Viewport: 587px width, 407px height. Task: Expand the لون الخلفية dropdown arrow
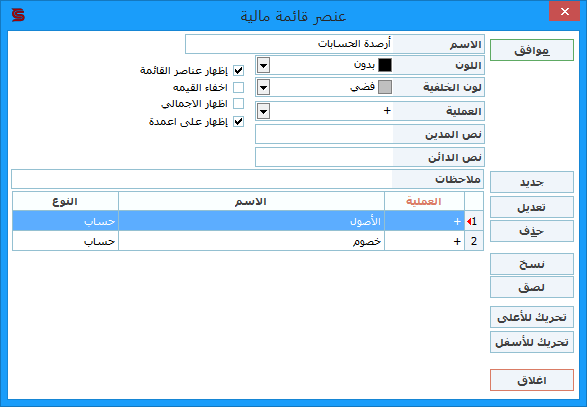click(x=264, y=87)
